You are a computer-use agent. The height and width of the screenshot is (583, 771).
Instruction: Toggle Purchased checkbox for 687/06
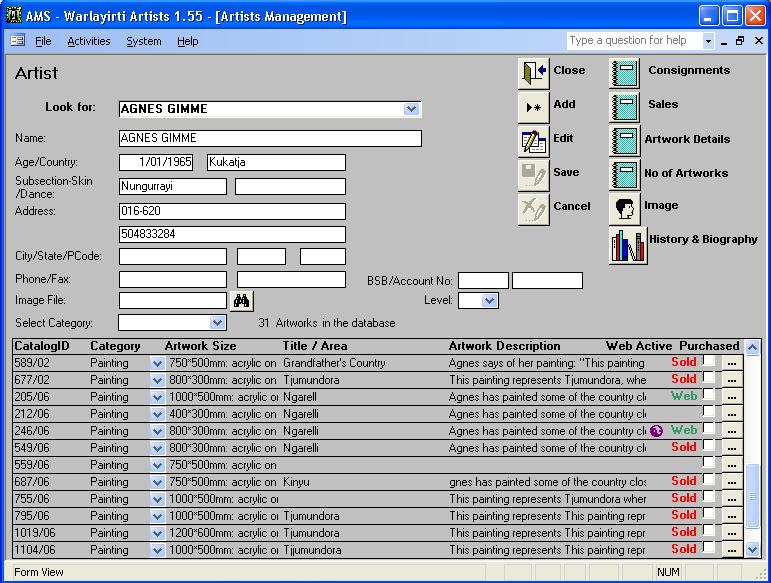tap(709, 479)
